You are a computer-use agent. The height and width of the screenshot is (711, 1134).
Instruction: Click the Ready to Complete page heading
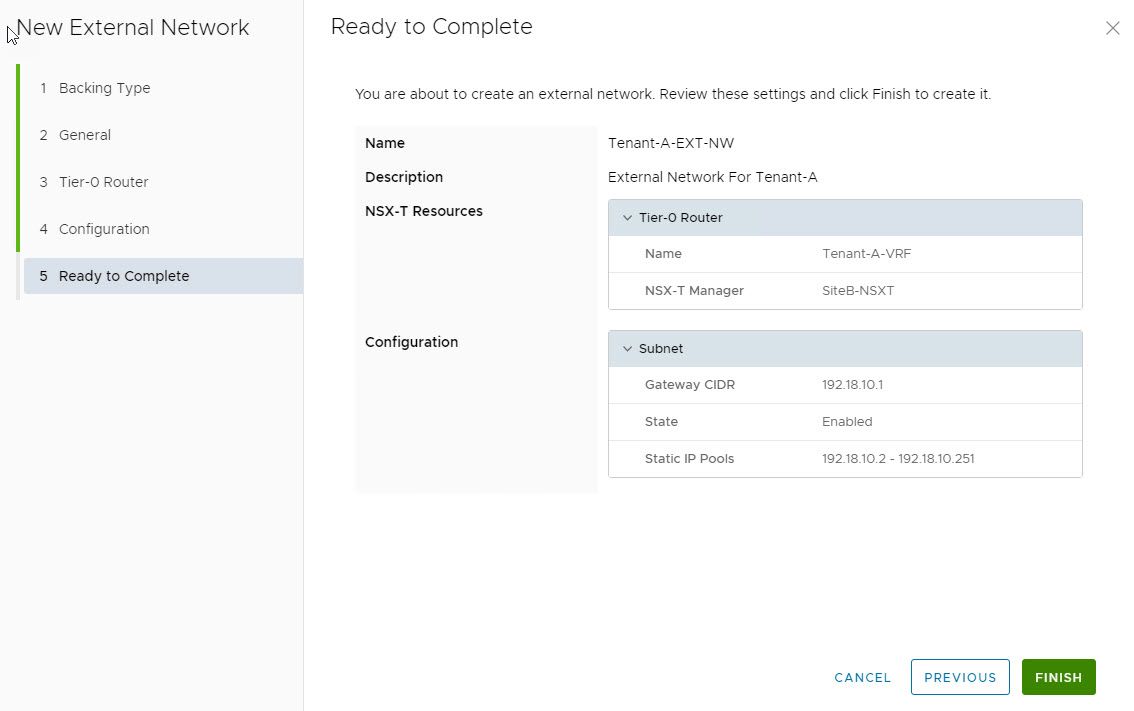point(431,27)
